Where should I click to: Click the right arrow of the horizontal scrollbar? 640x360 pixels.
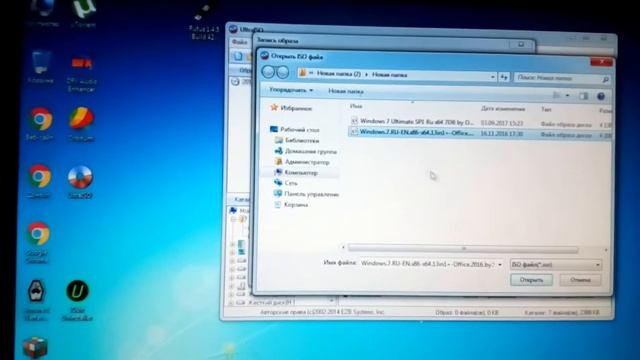(606, 249)
